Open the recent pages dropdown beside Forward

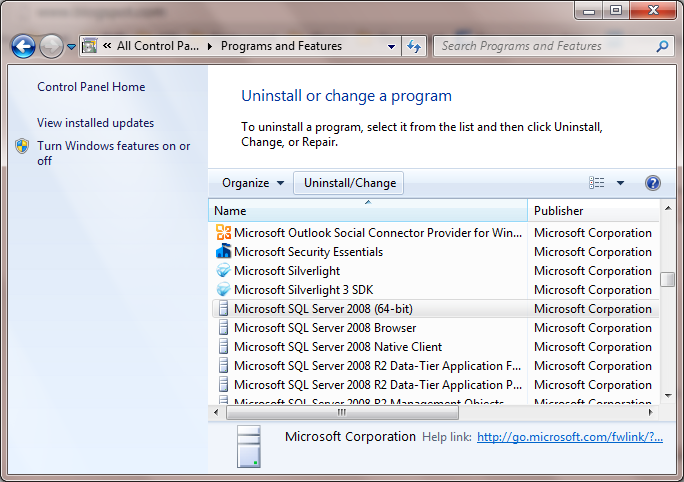pos(71,46)
